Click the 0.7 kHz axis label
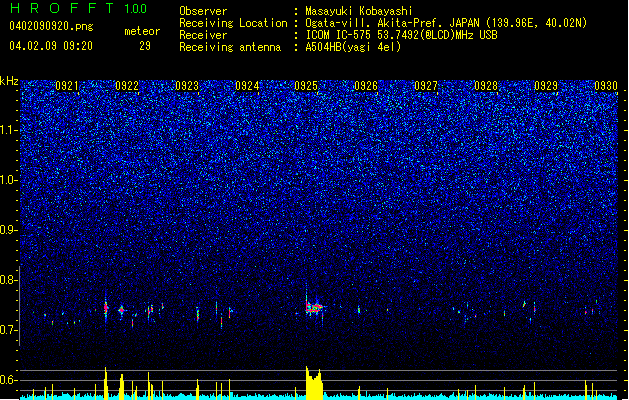 click(x=9, y=330)
